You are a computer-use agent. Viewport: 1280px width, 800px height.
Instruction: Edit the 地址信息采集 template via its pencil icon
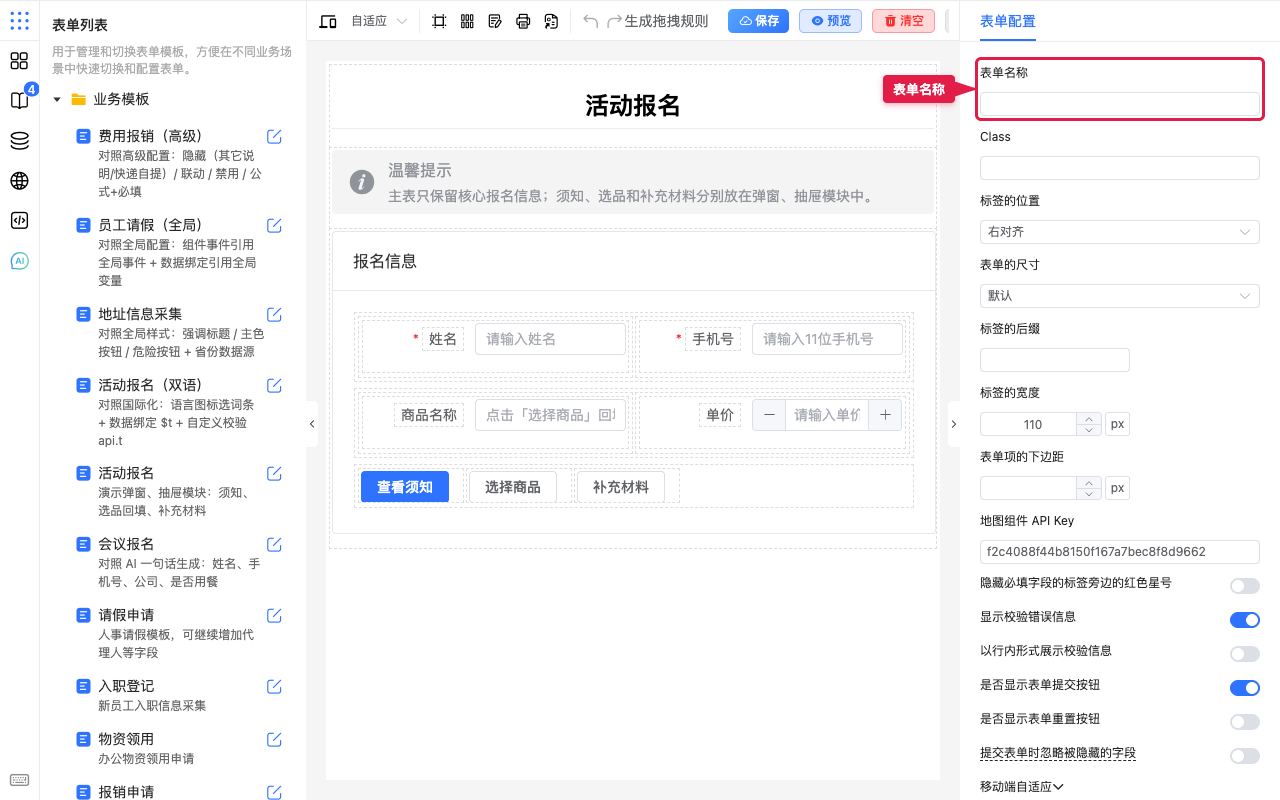(274, 314)
